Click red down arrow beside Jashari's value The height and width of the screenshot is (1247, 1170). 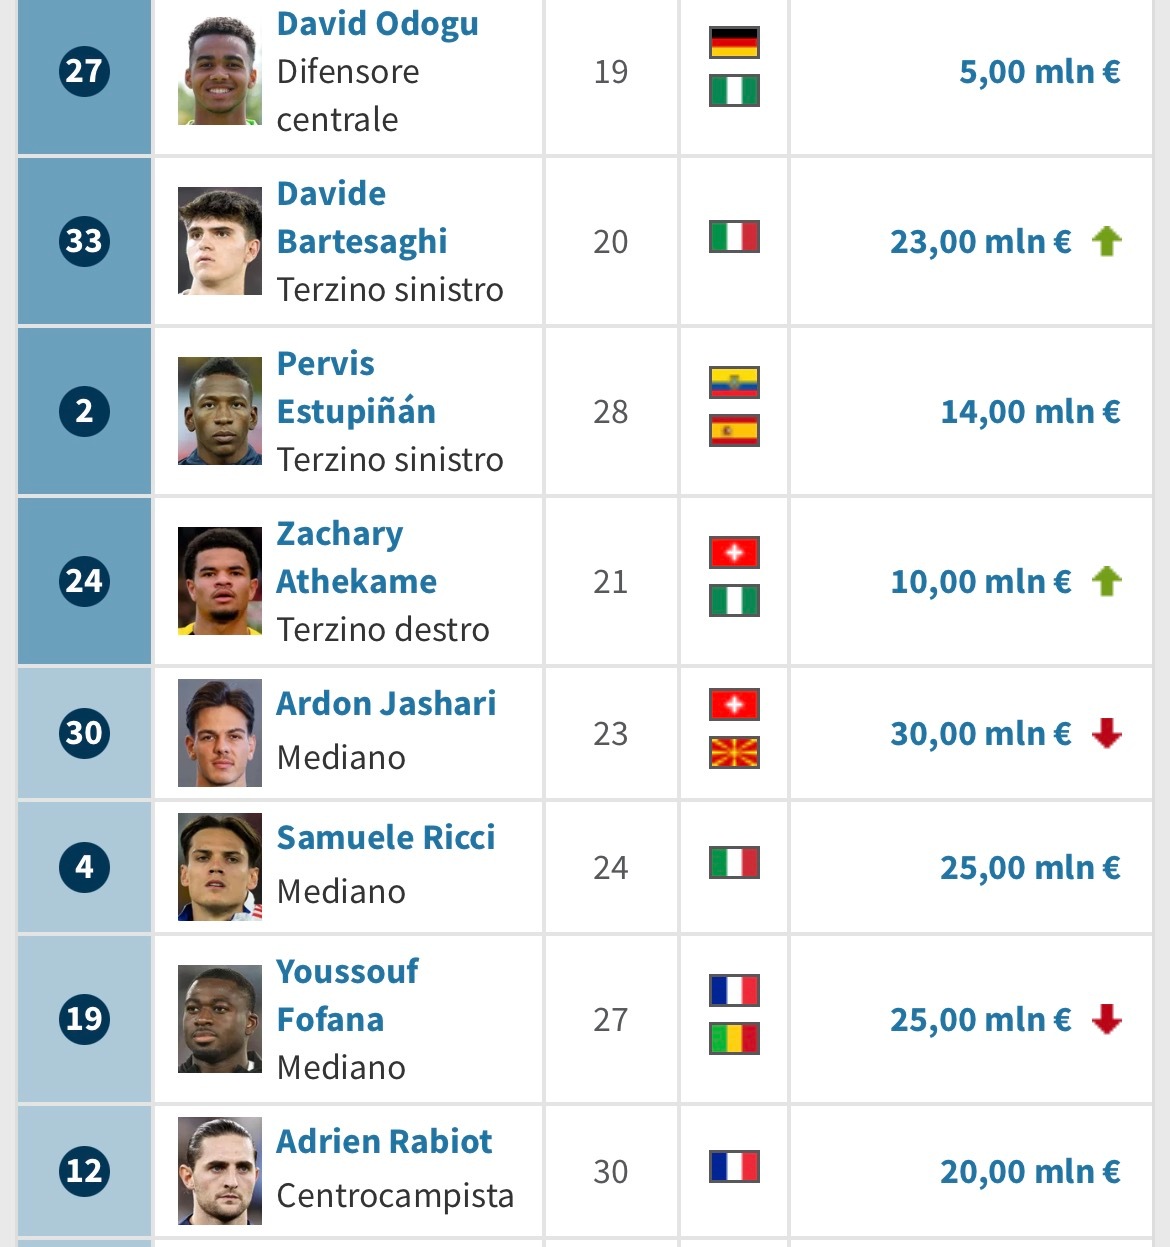click(x=1107, y=733)
